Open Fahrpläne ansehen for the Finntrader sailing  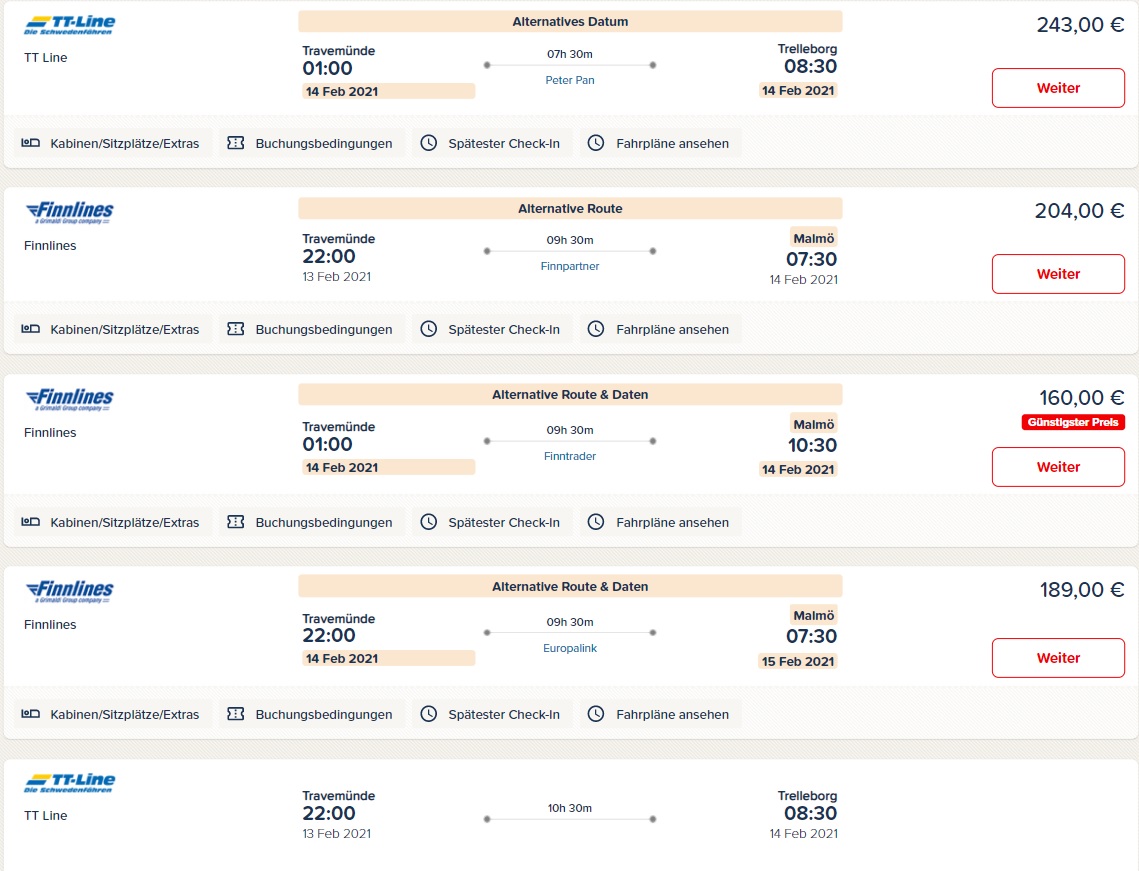660,522
